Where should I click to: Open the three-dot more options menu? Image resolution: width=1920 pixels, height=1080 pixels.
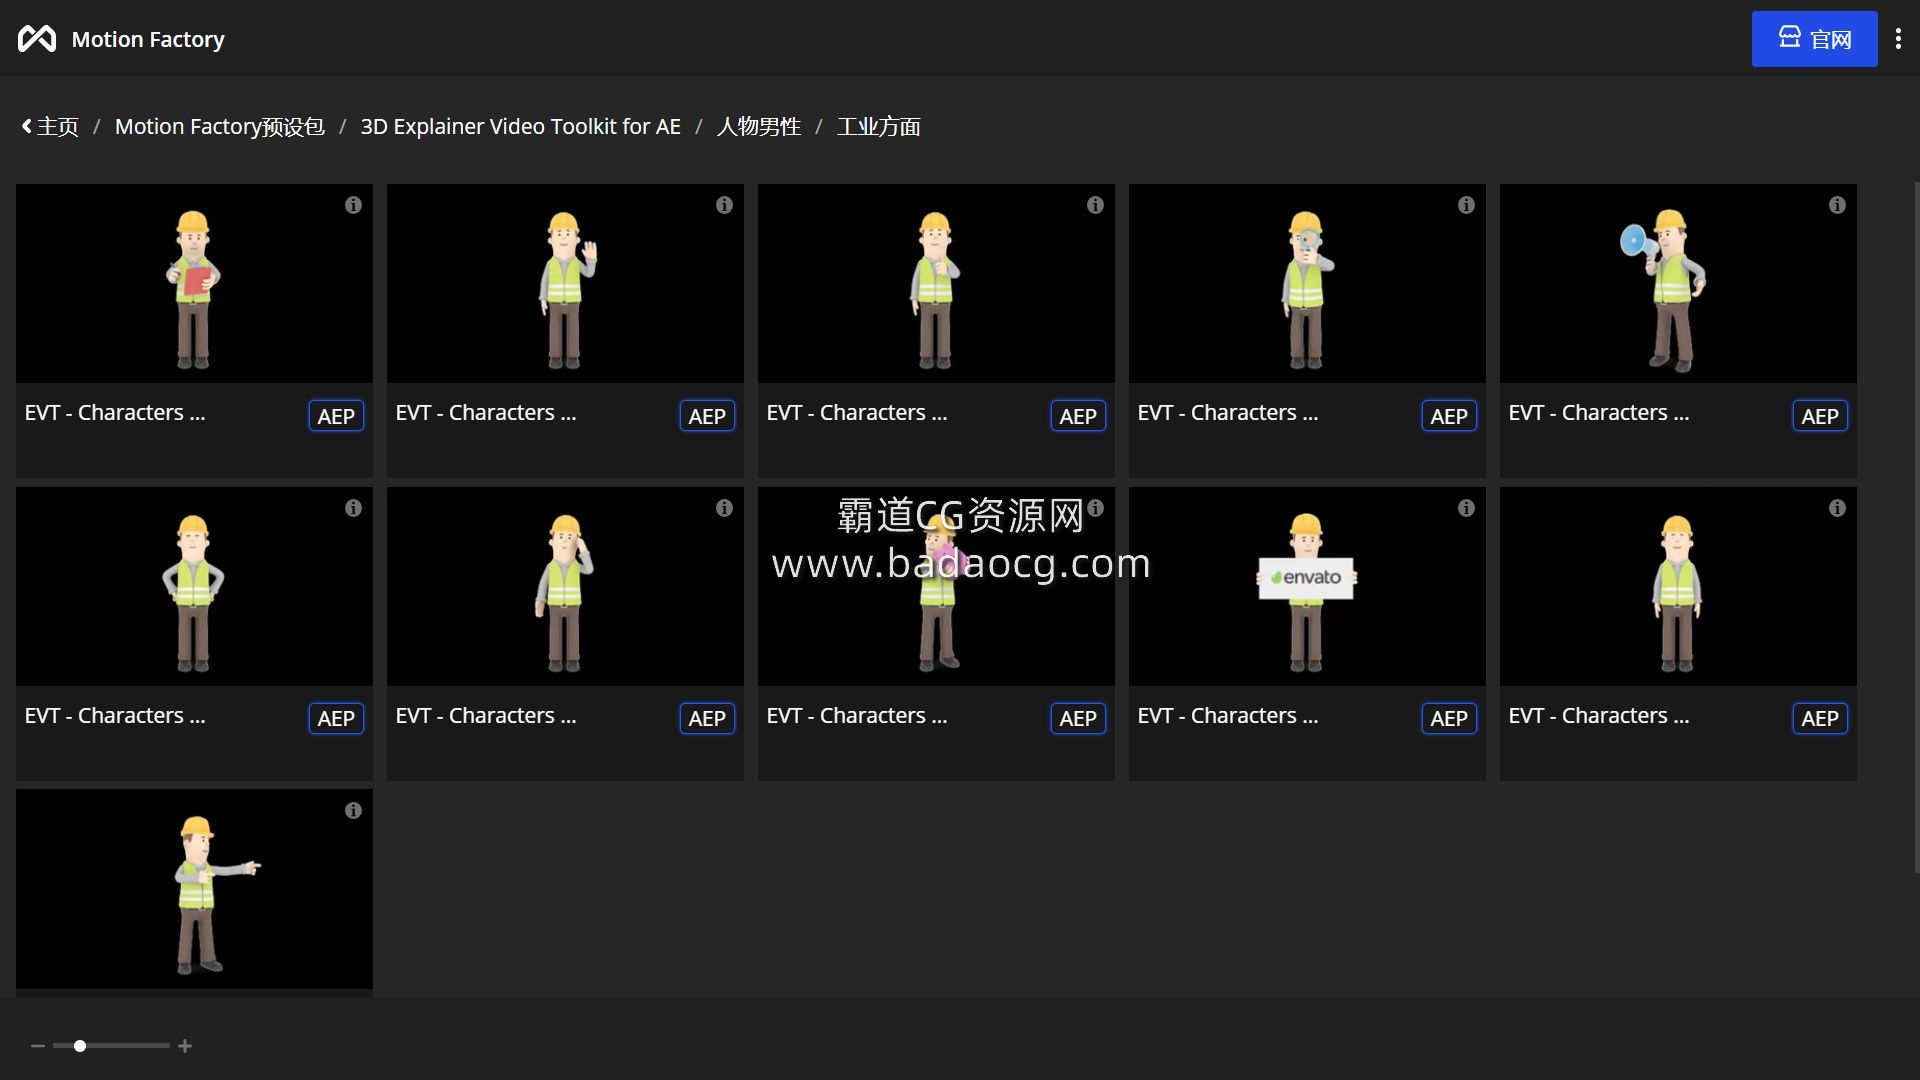(x=1898, y=39)
